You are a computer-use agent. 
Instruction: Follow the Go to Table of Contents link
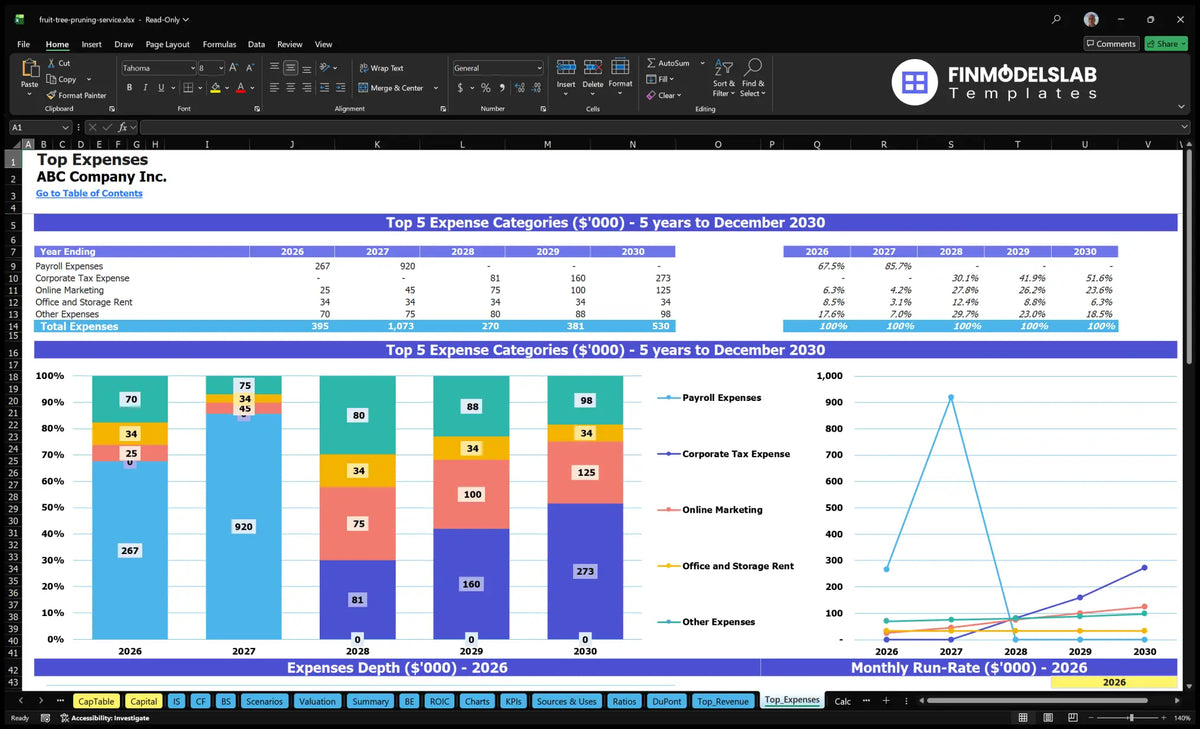pos(89,193)
